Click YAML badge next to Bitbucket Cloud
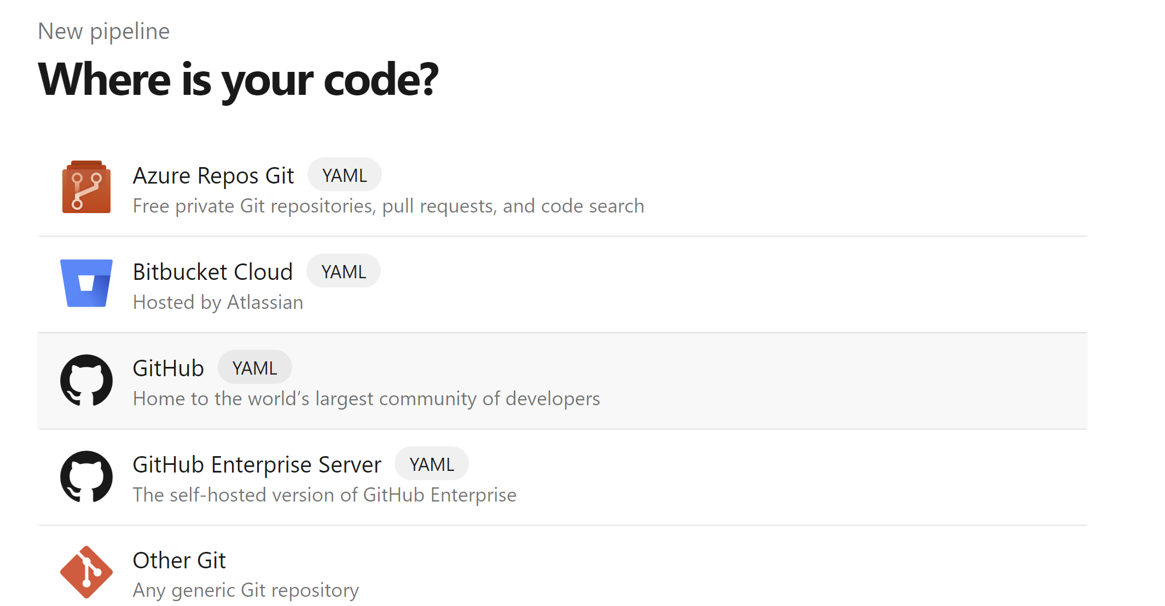 (x=343, y=272)
